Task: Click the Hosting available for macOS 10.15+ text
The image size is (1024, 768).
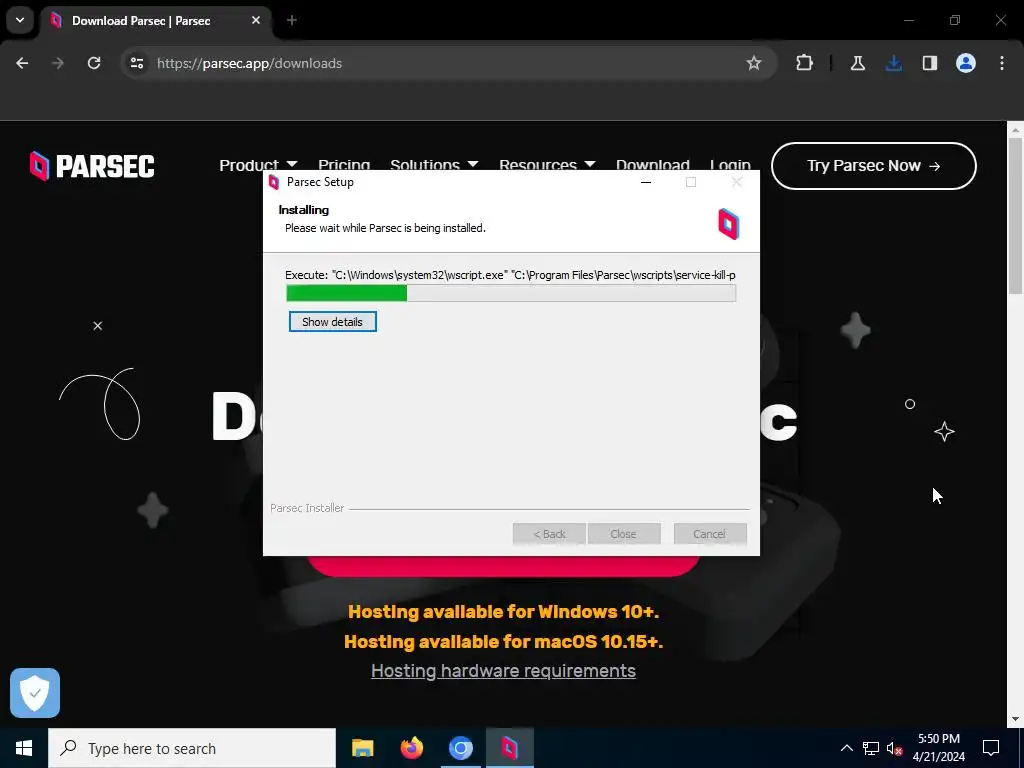Action: click(503, 642)
